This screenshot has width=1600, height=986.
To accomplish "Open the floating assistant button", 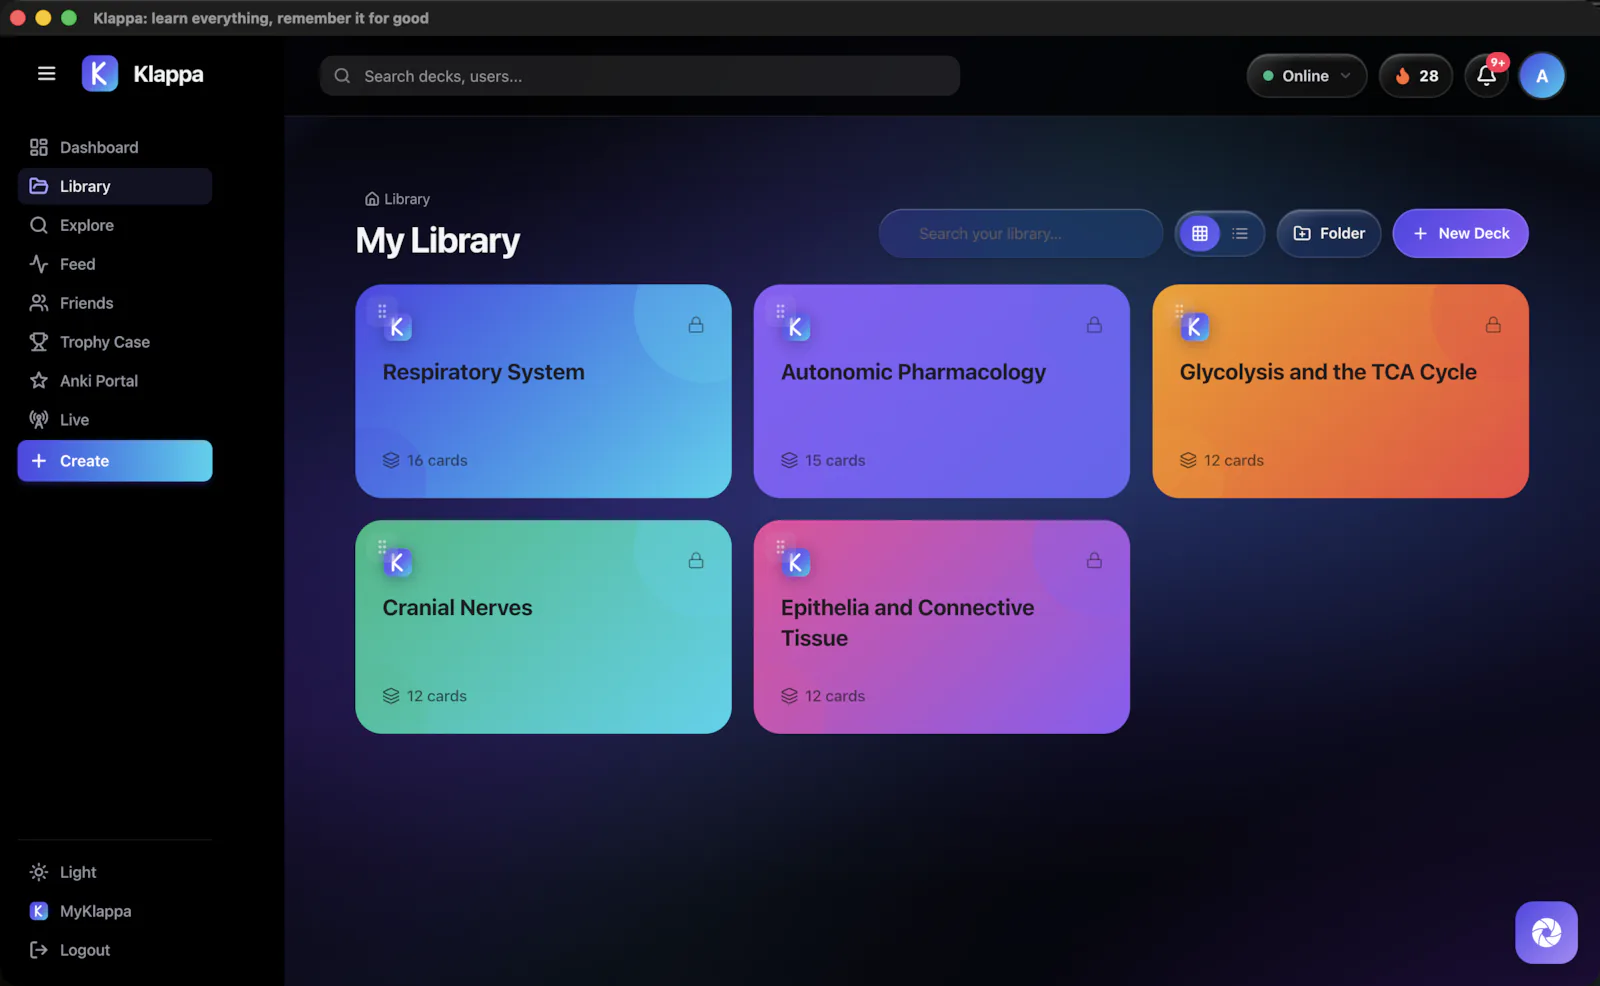I will click(x=1546, y=933).
